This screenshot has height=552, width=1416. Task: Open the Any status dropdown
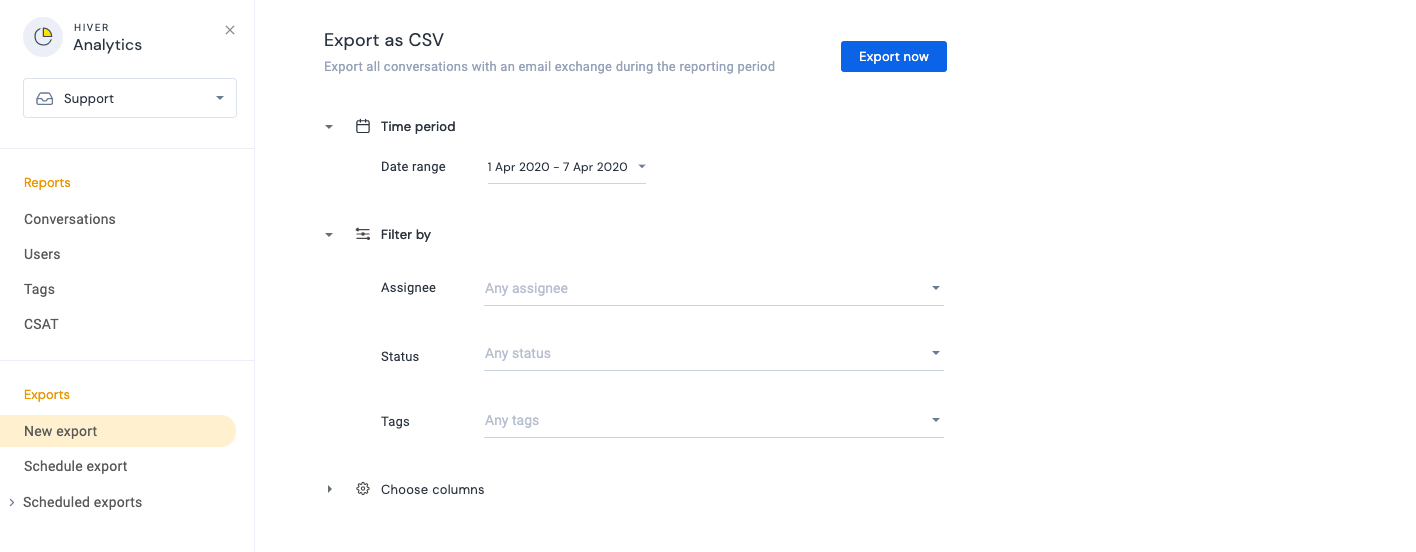click(714, 353)
